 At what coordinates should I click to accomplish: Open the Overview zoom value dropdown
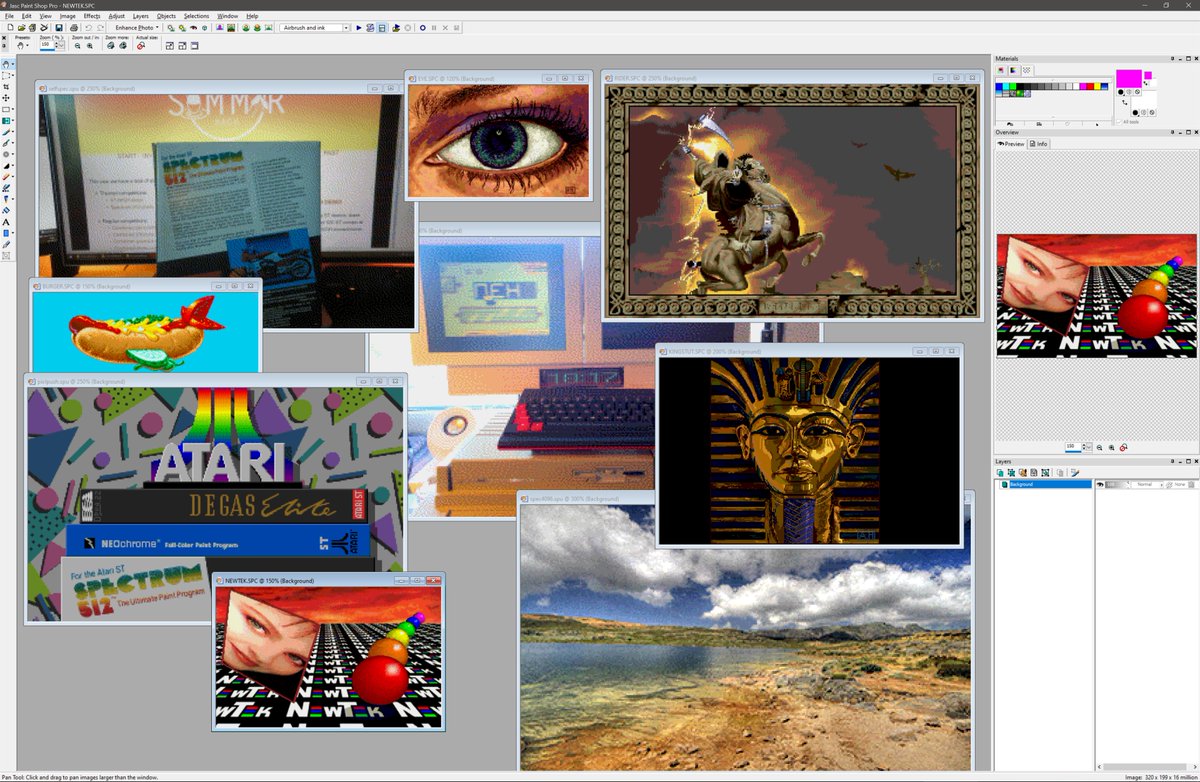point(1089,447)
